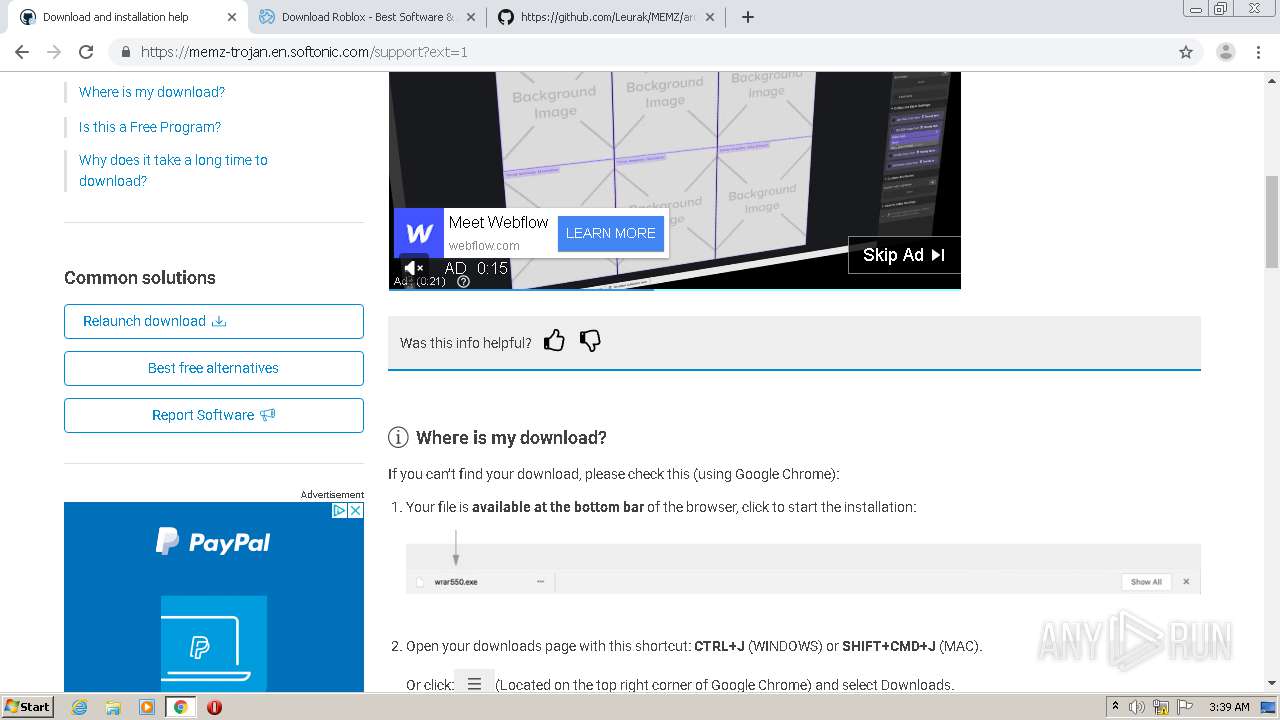Image resolution: width=1280 pixels, height=720 pixels.
Task: Click the Action Center flag tray icon
Action: (x=1185, y=707)
